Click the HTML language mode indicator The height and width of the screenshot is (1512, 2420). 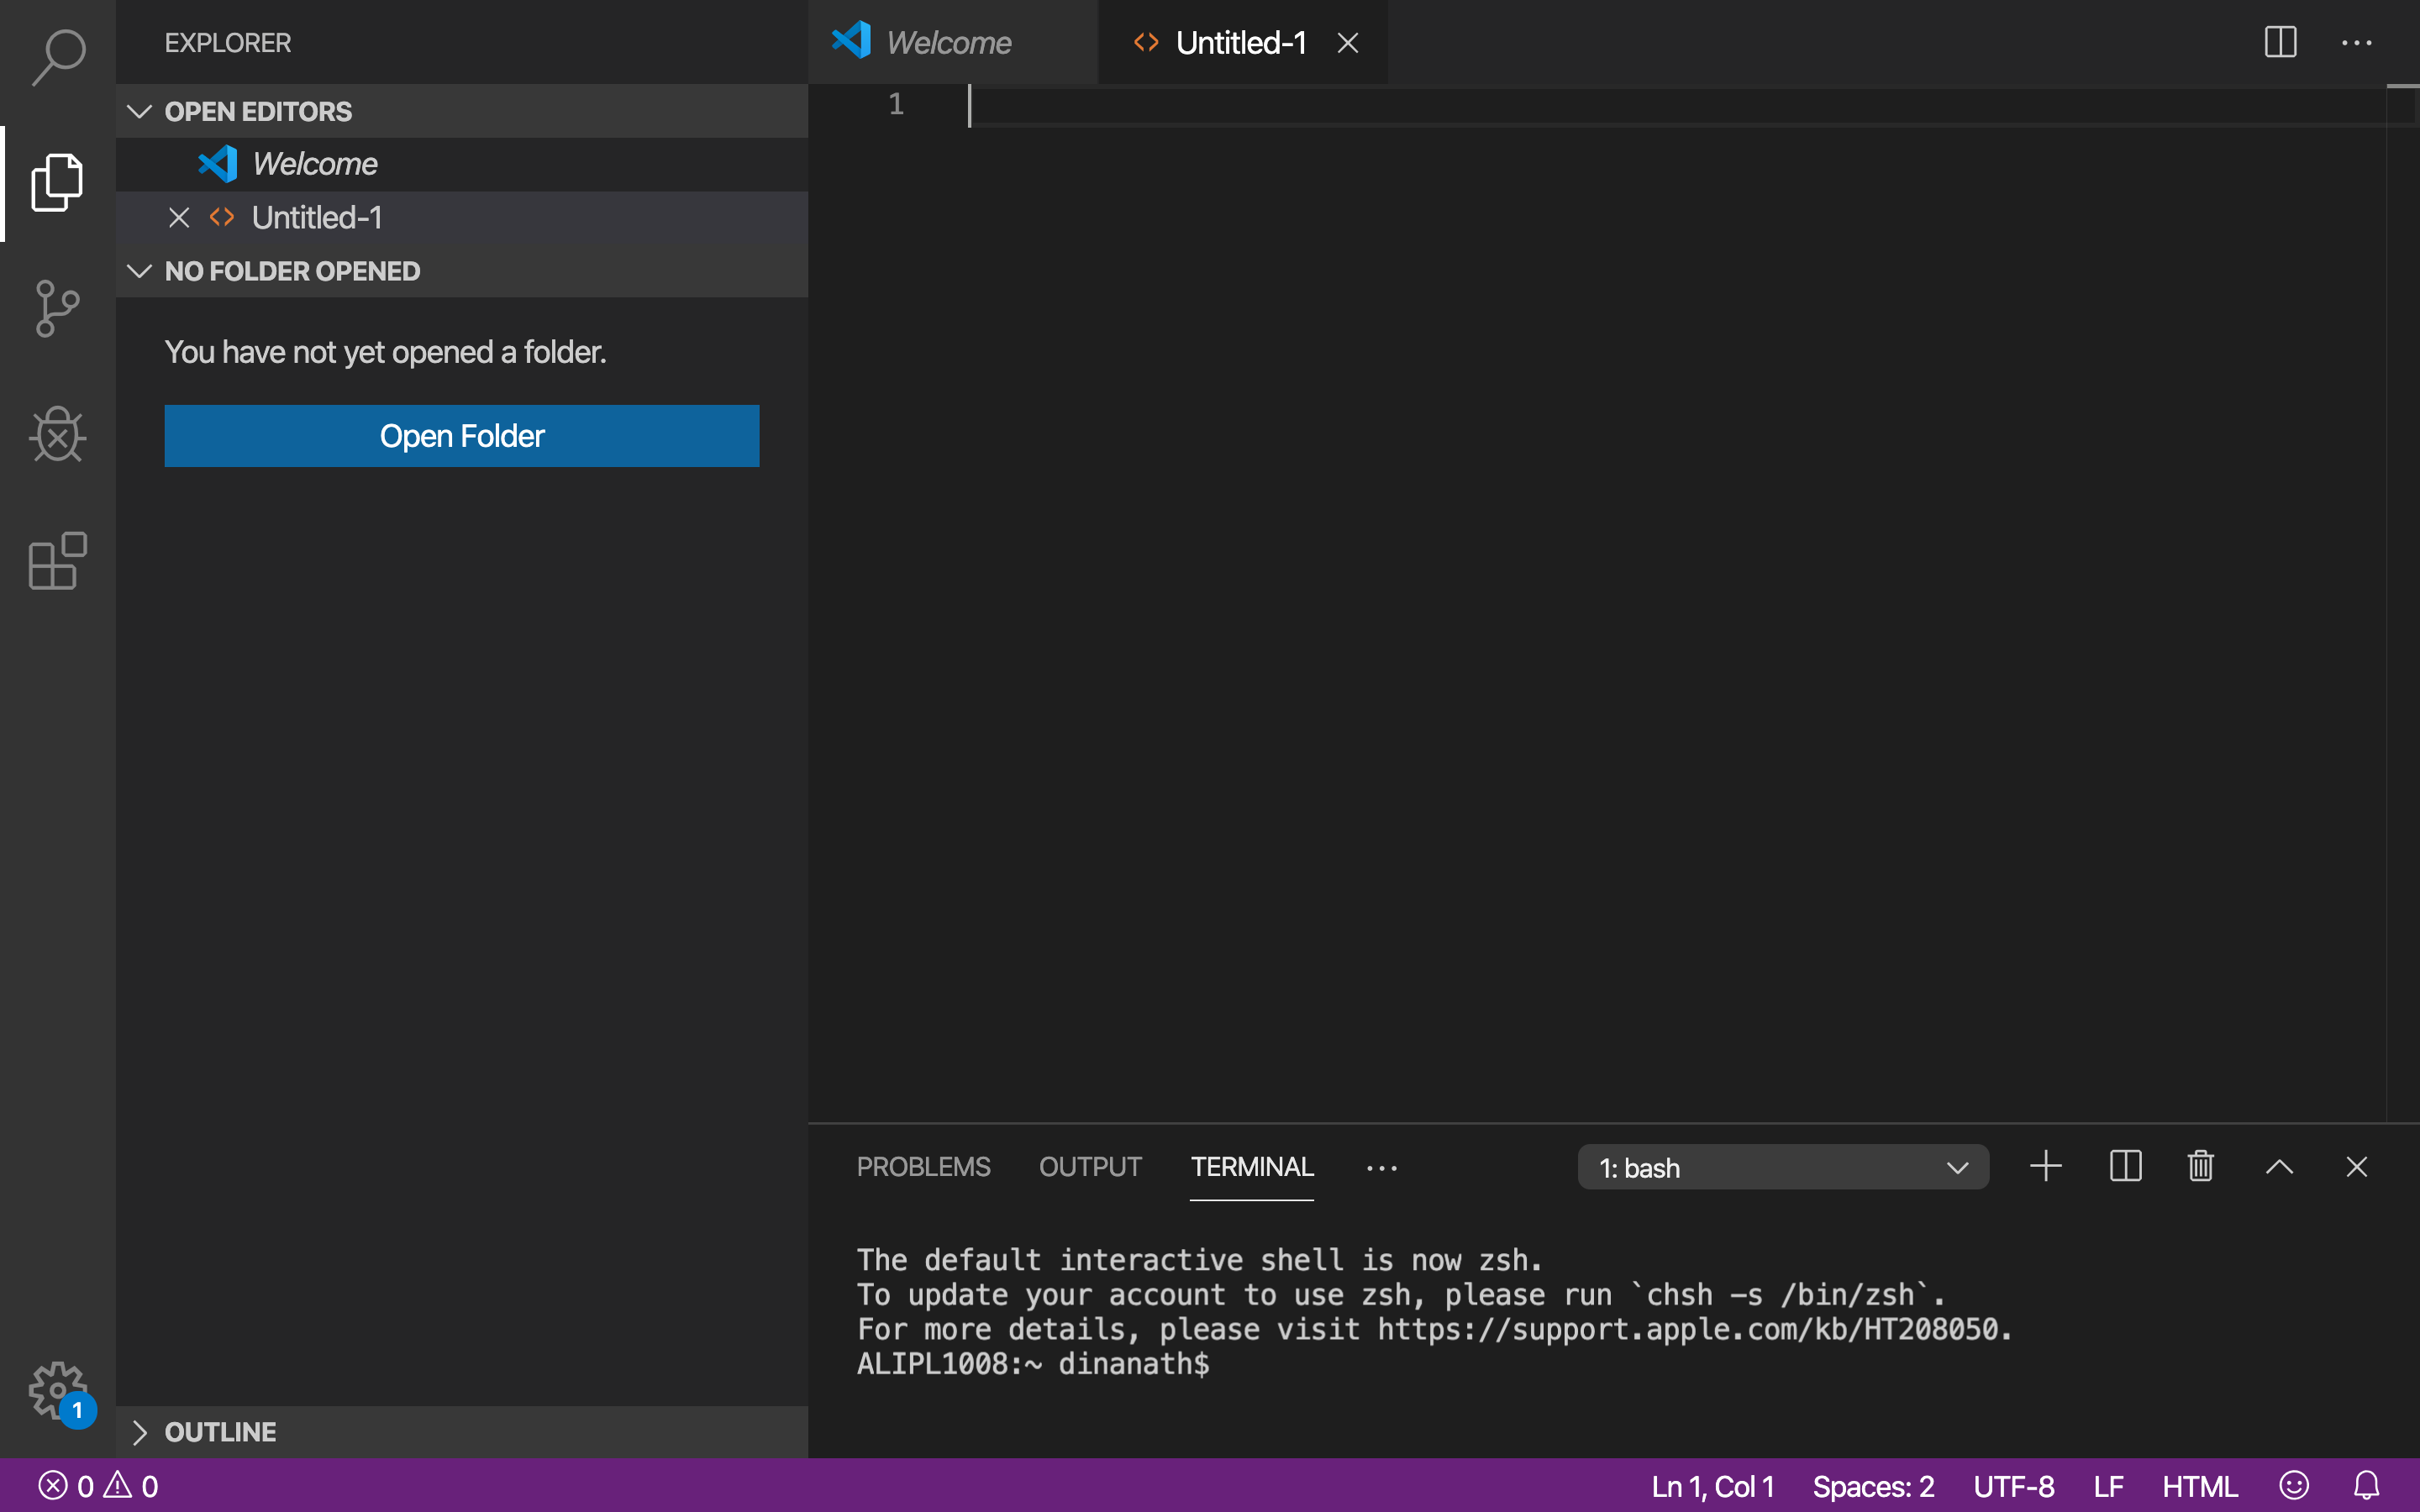(2199, 1486)
